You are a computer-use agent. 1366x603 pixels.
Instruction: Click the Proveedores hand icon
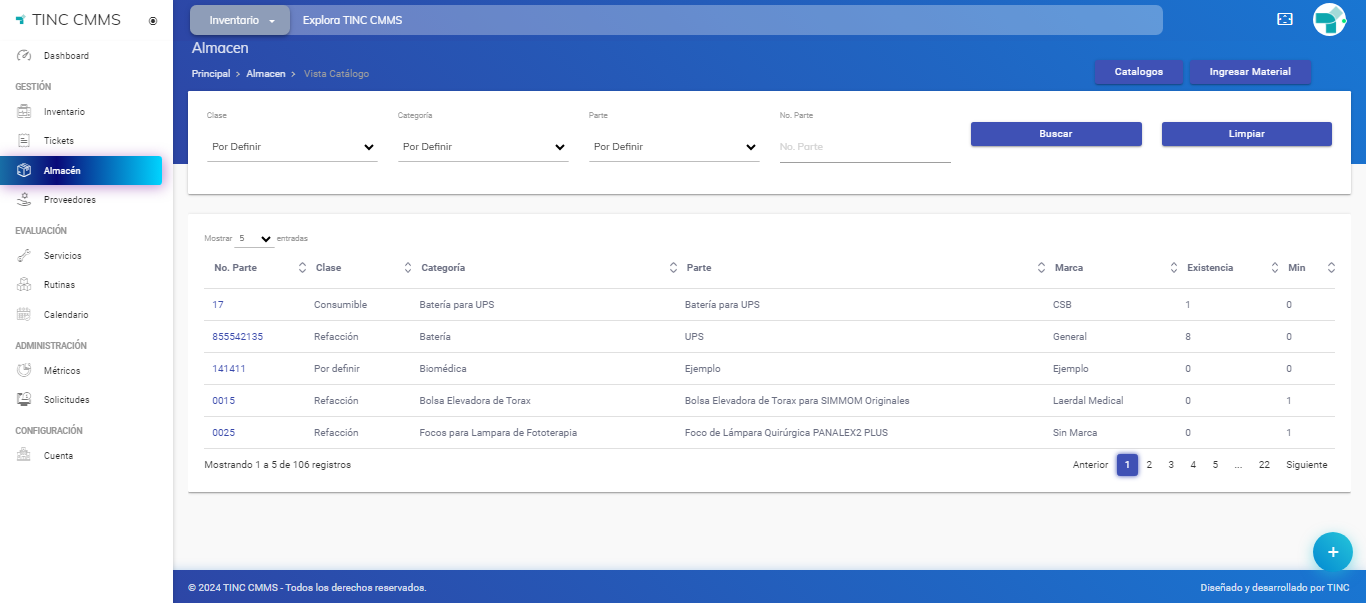point(25,200)
